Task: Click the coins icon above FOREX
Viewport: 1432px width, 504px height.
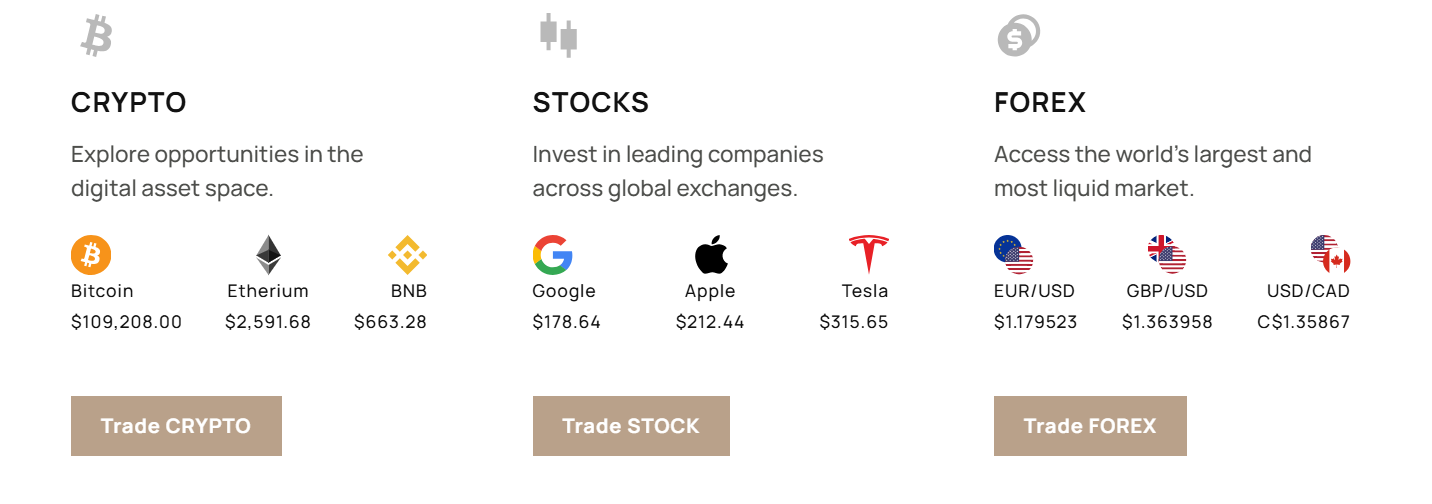Action: point(1018,36)
